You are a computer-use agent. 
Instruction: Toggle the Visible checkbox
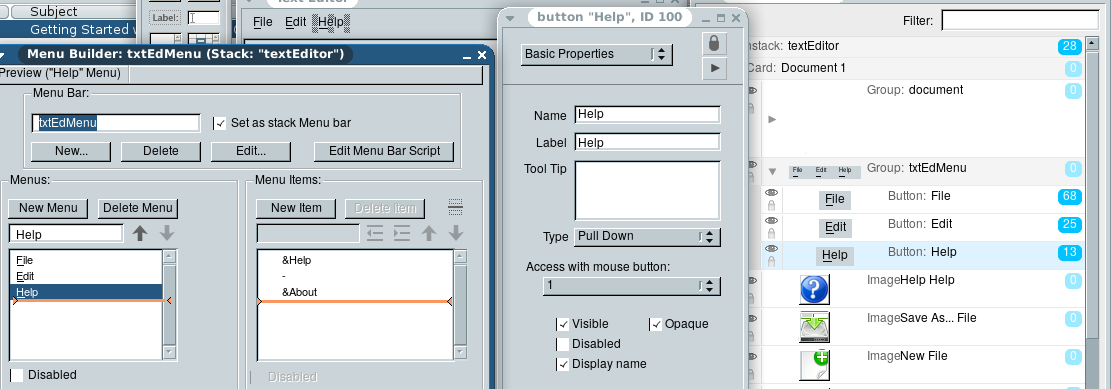tap(563, 325)
